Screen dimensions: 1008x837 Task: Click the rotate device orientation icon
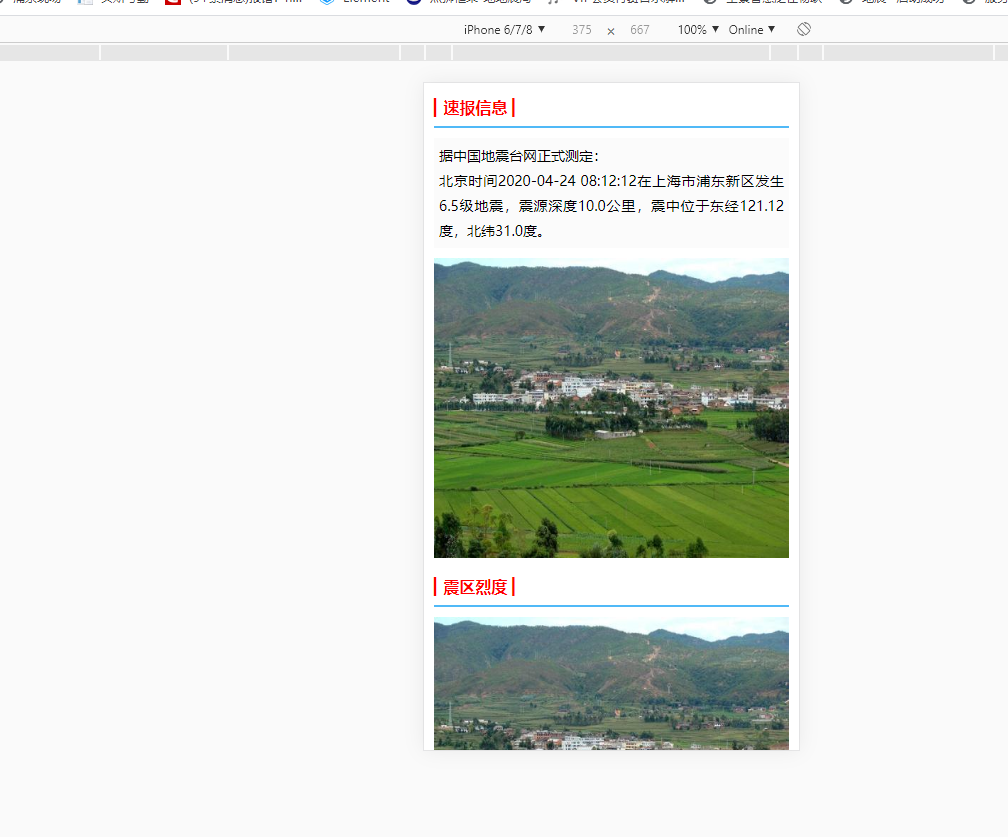[804, 30]
